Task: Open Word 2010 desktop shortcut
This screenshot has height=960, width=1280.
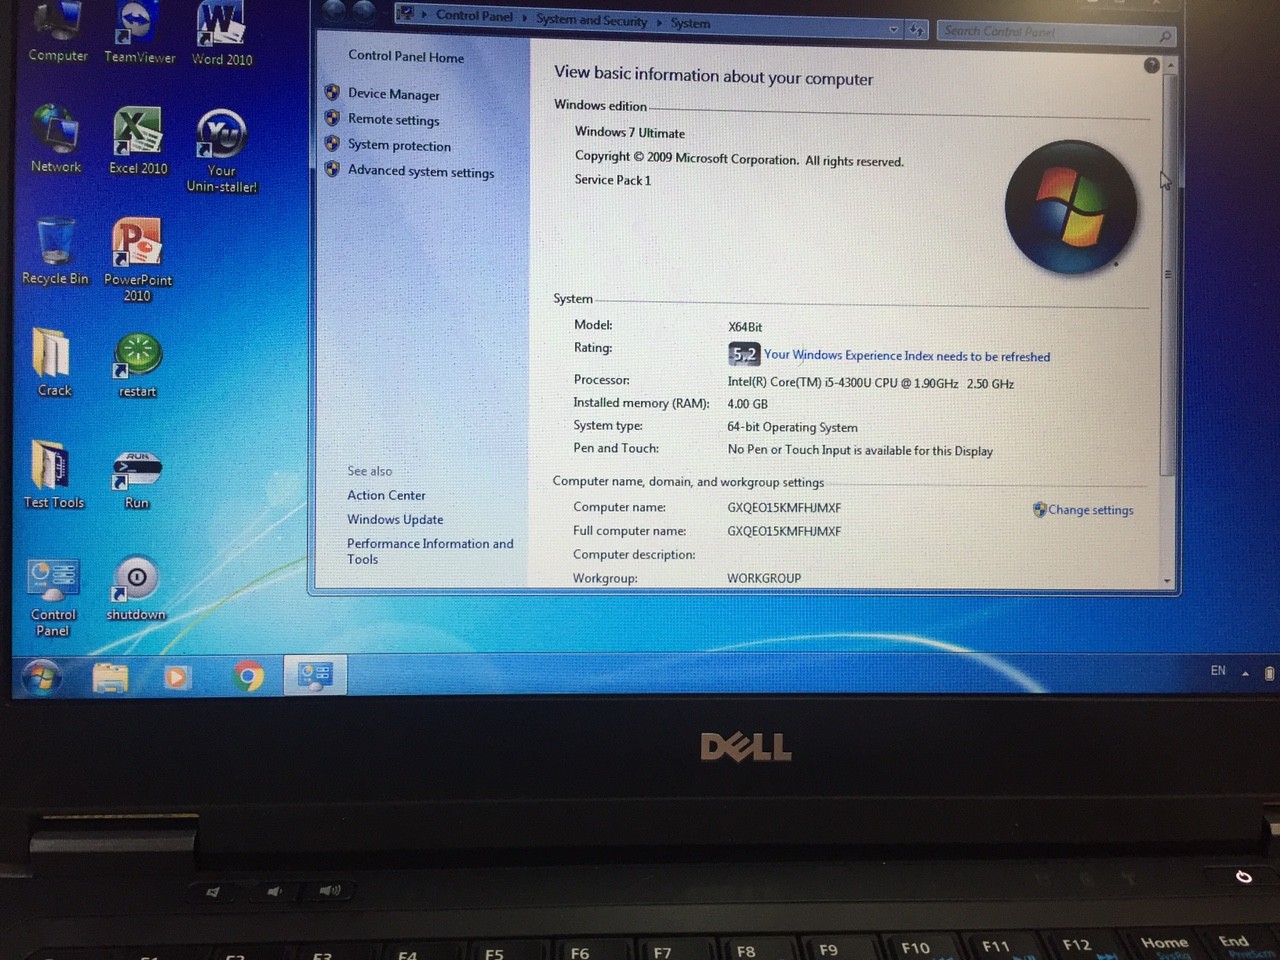Action: tap(221, 33)
